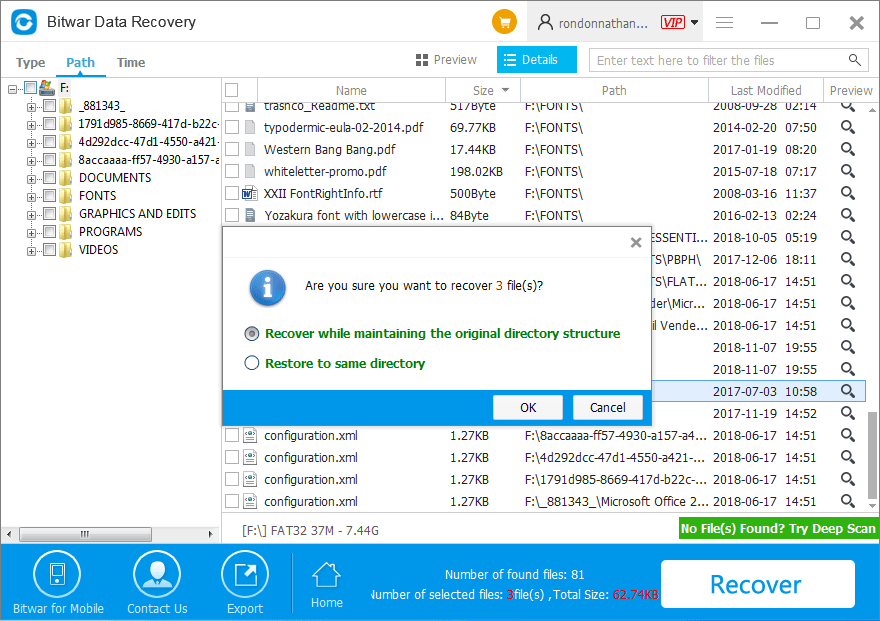Viewport: 880px width, 621px height.
Task: Click the user account profile icon
Action: point(544,22)
